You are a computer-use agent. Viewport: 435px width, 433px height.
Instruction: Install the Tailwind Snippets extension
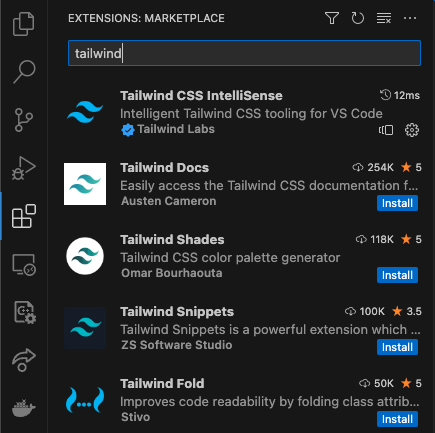pyautogui.click(x=397, y=347)
